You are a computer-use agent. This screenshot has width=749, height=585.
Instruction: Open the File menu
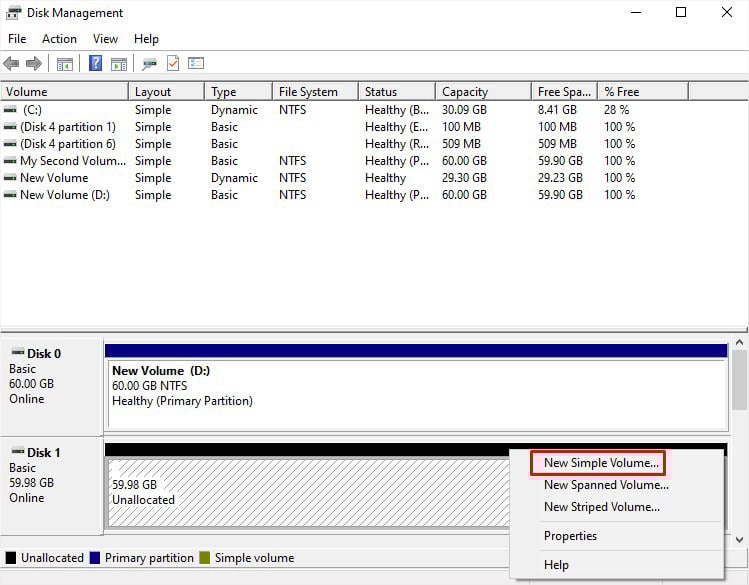click(x=17, y=39)
